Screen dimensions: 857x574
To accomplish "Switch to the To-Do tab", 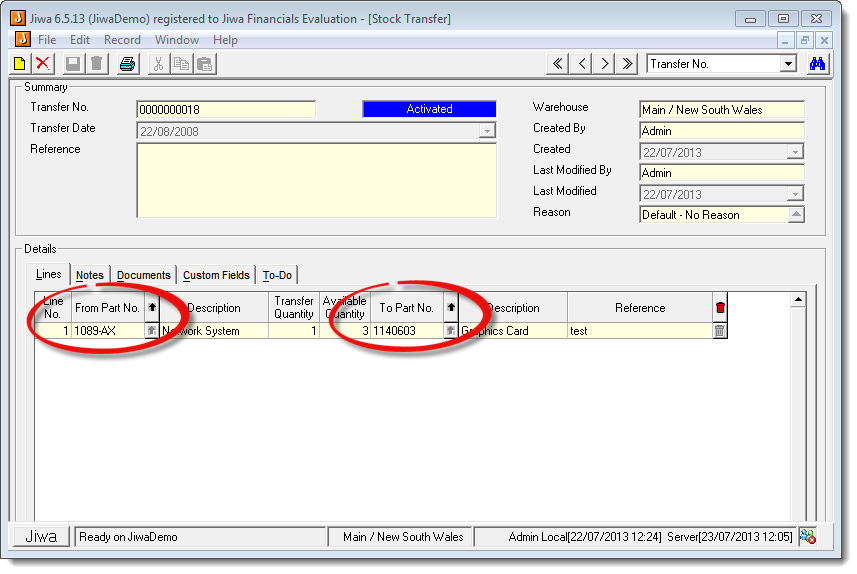I will pyautogui.click(x=277, y=275).
